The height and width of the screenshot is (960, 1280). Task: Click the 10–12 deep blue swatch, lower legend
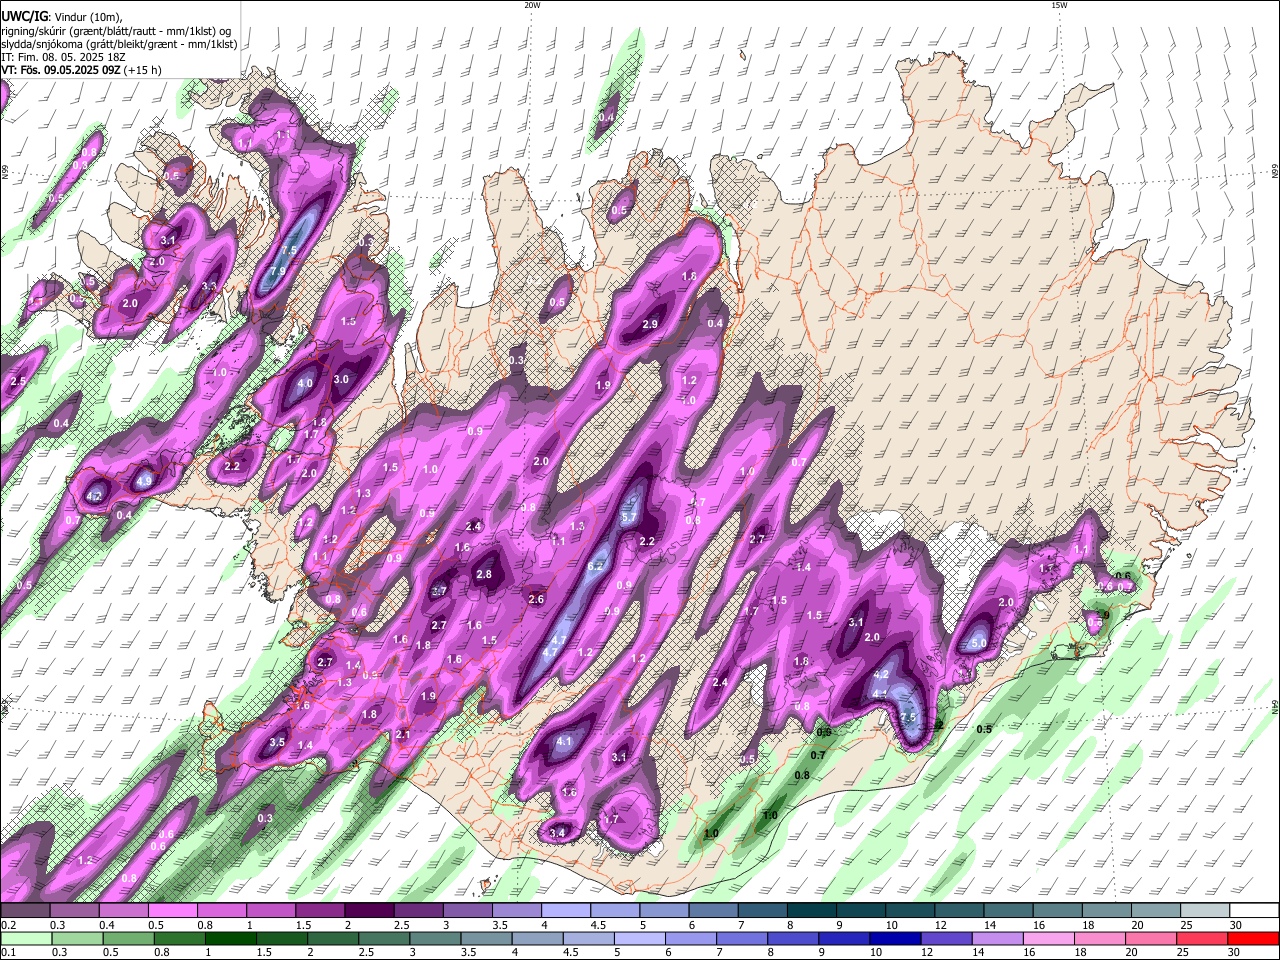coord(895,938)
